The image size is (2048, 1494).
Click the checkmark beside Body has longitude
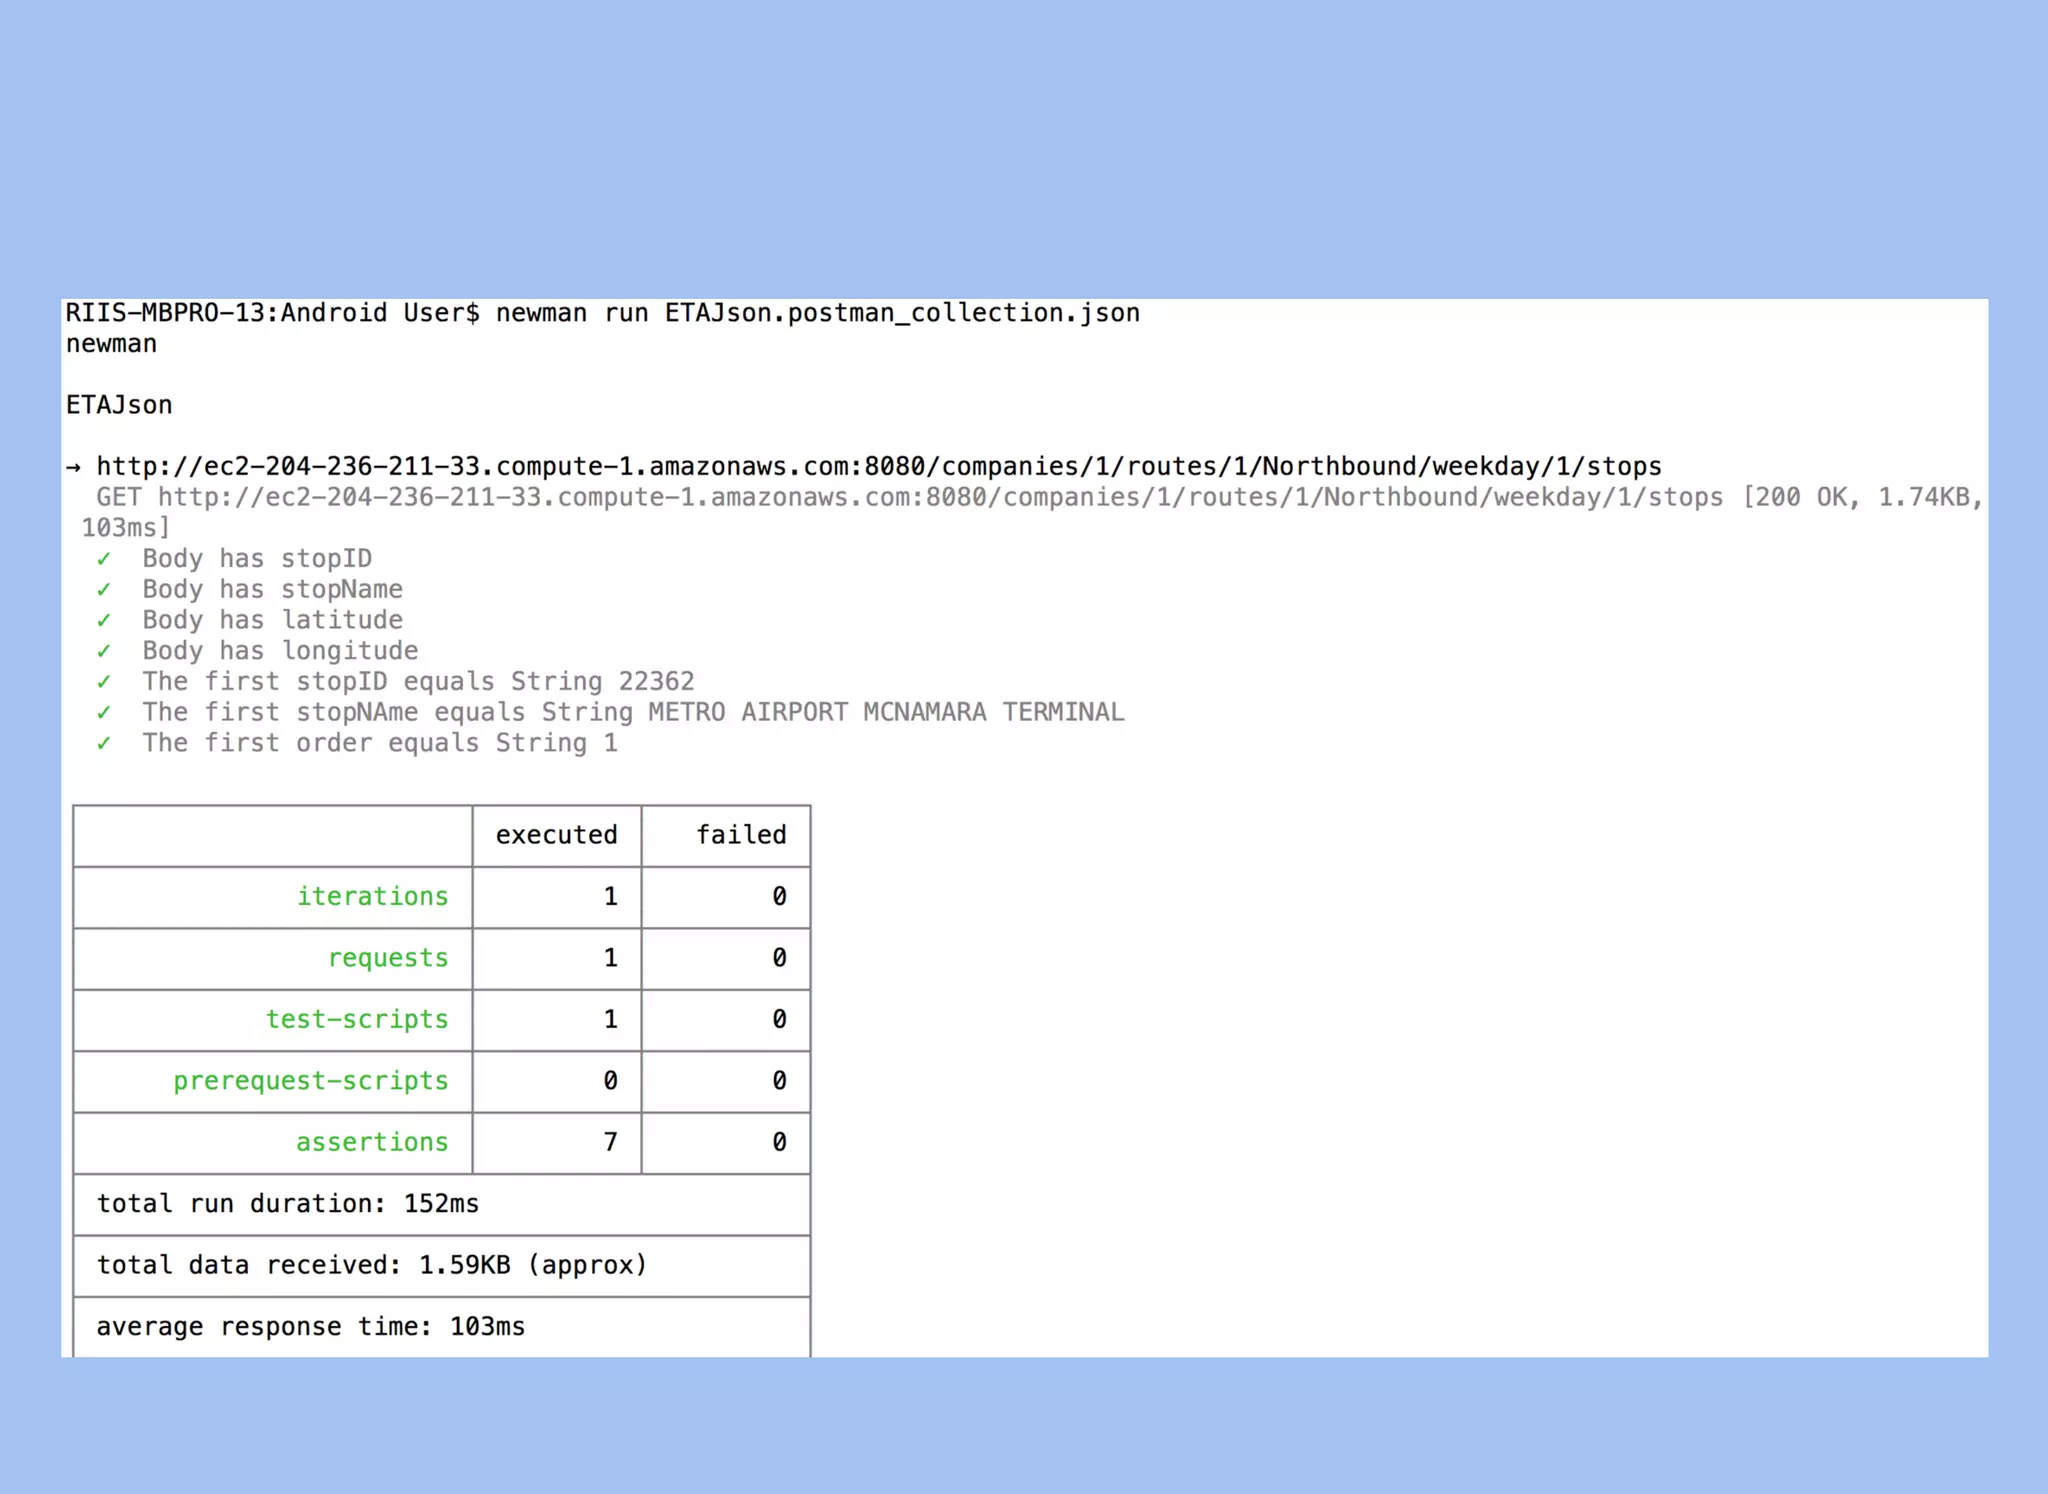(x=104, y=651)
